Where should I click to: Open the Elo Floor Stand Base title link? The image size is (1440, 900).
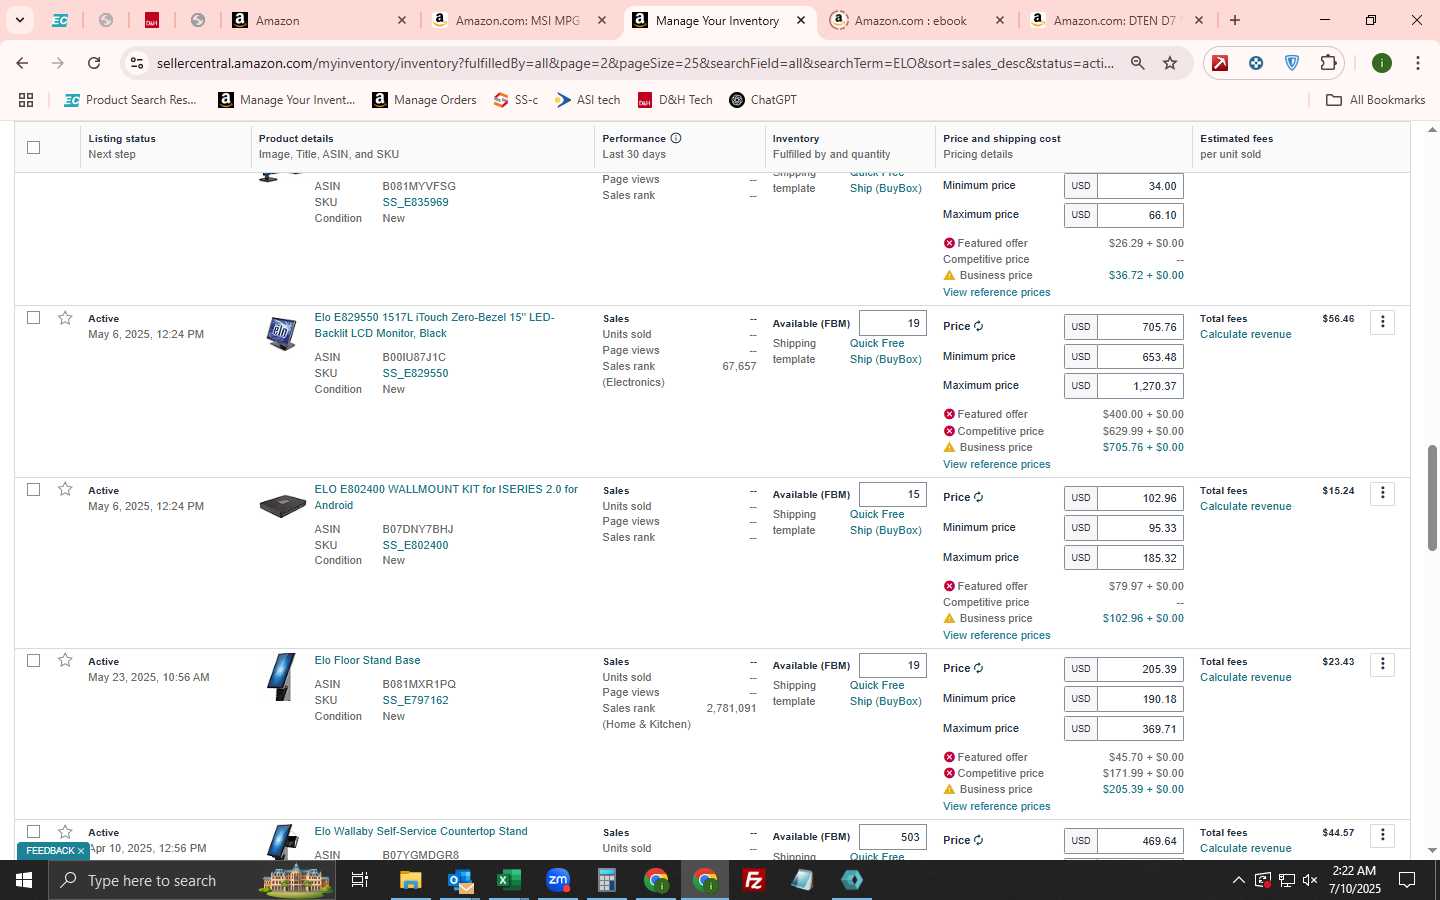367,660
